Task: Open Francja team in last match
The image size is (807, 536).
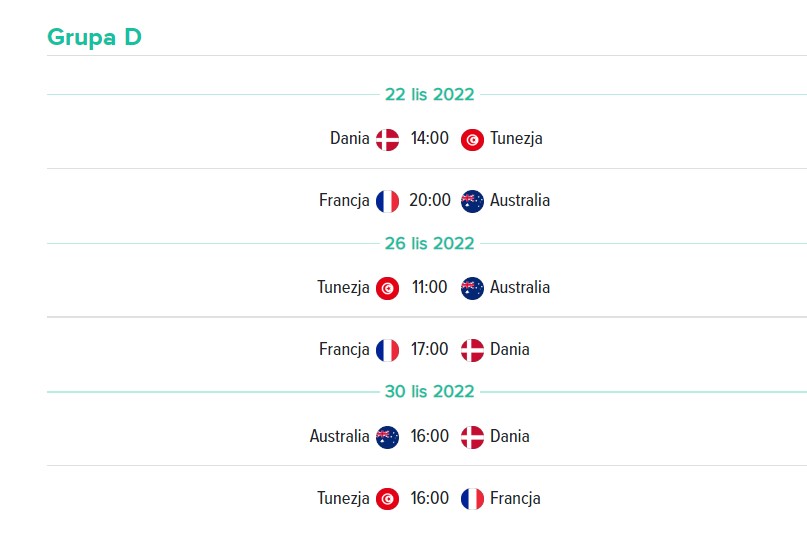Action: click(515, 498)
